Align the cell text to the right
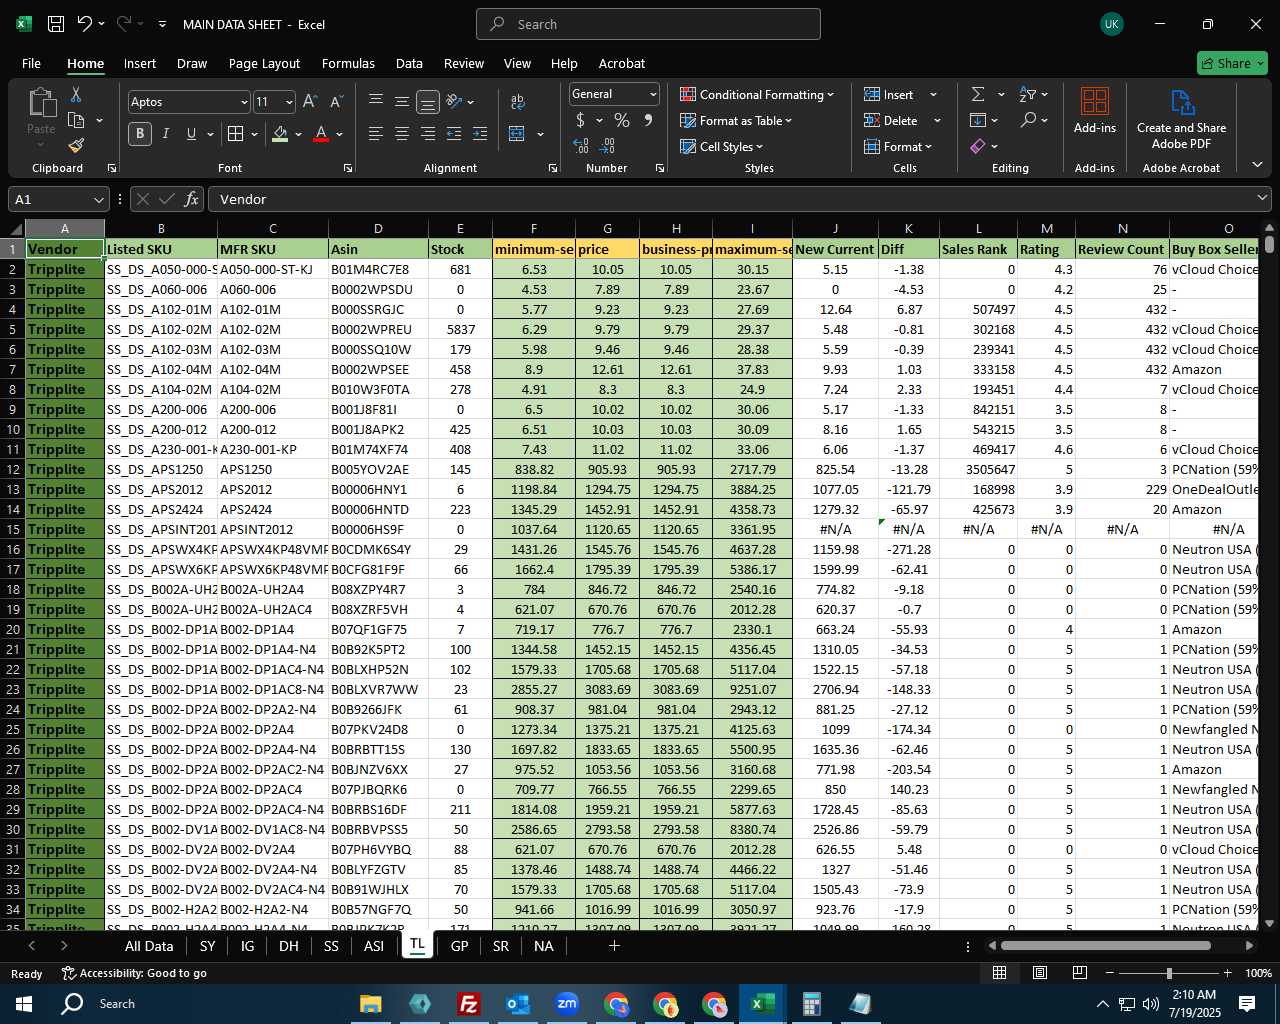The image size is (1280, 1024). pos(428,134)
